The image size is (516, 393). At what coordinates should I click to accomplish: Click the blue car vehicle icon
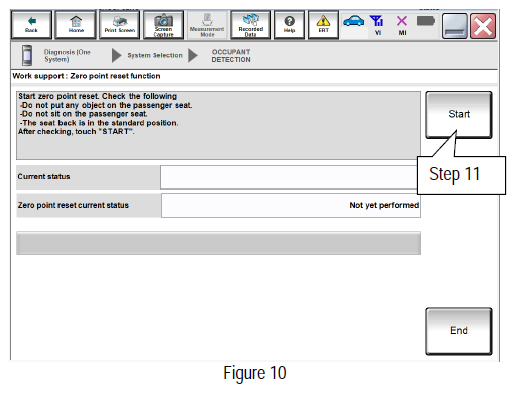[353, 21]
